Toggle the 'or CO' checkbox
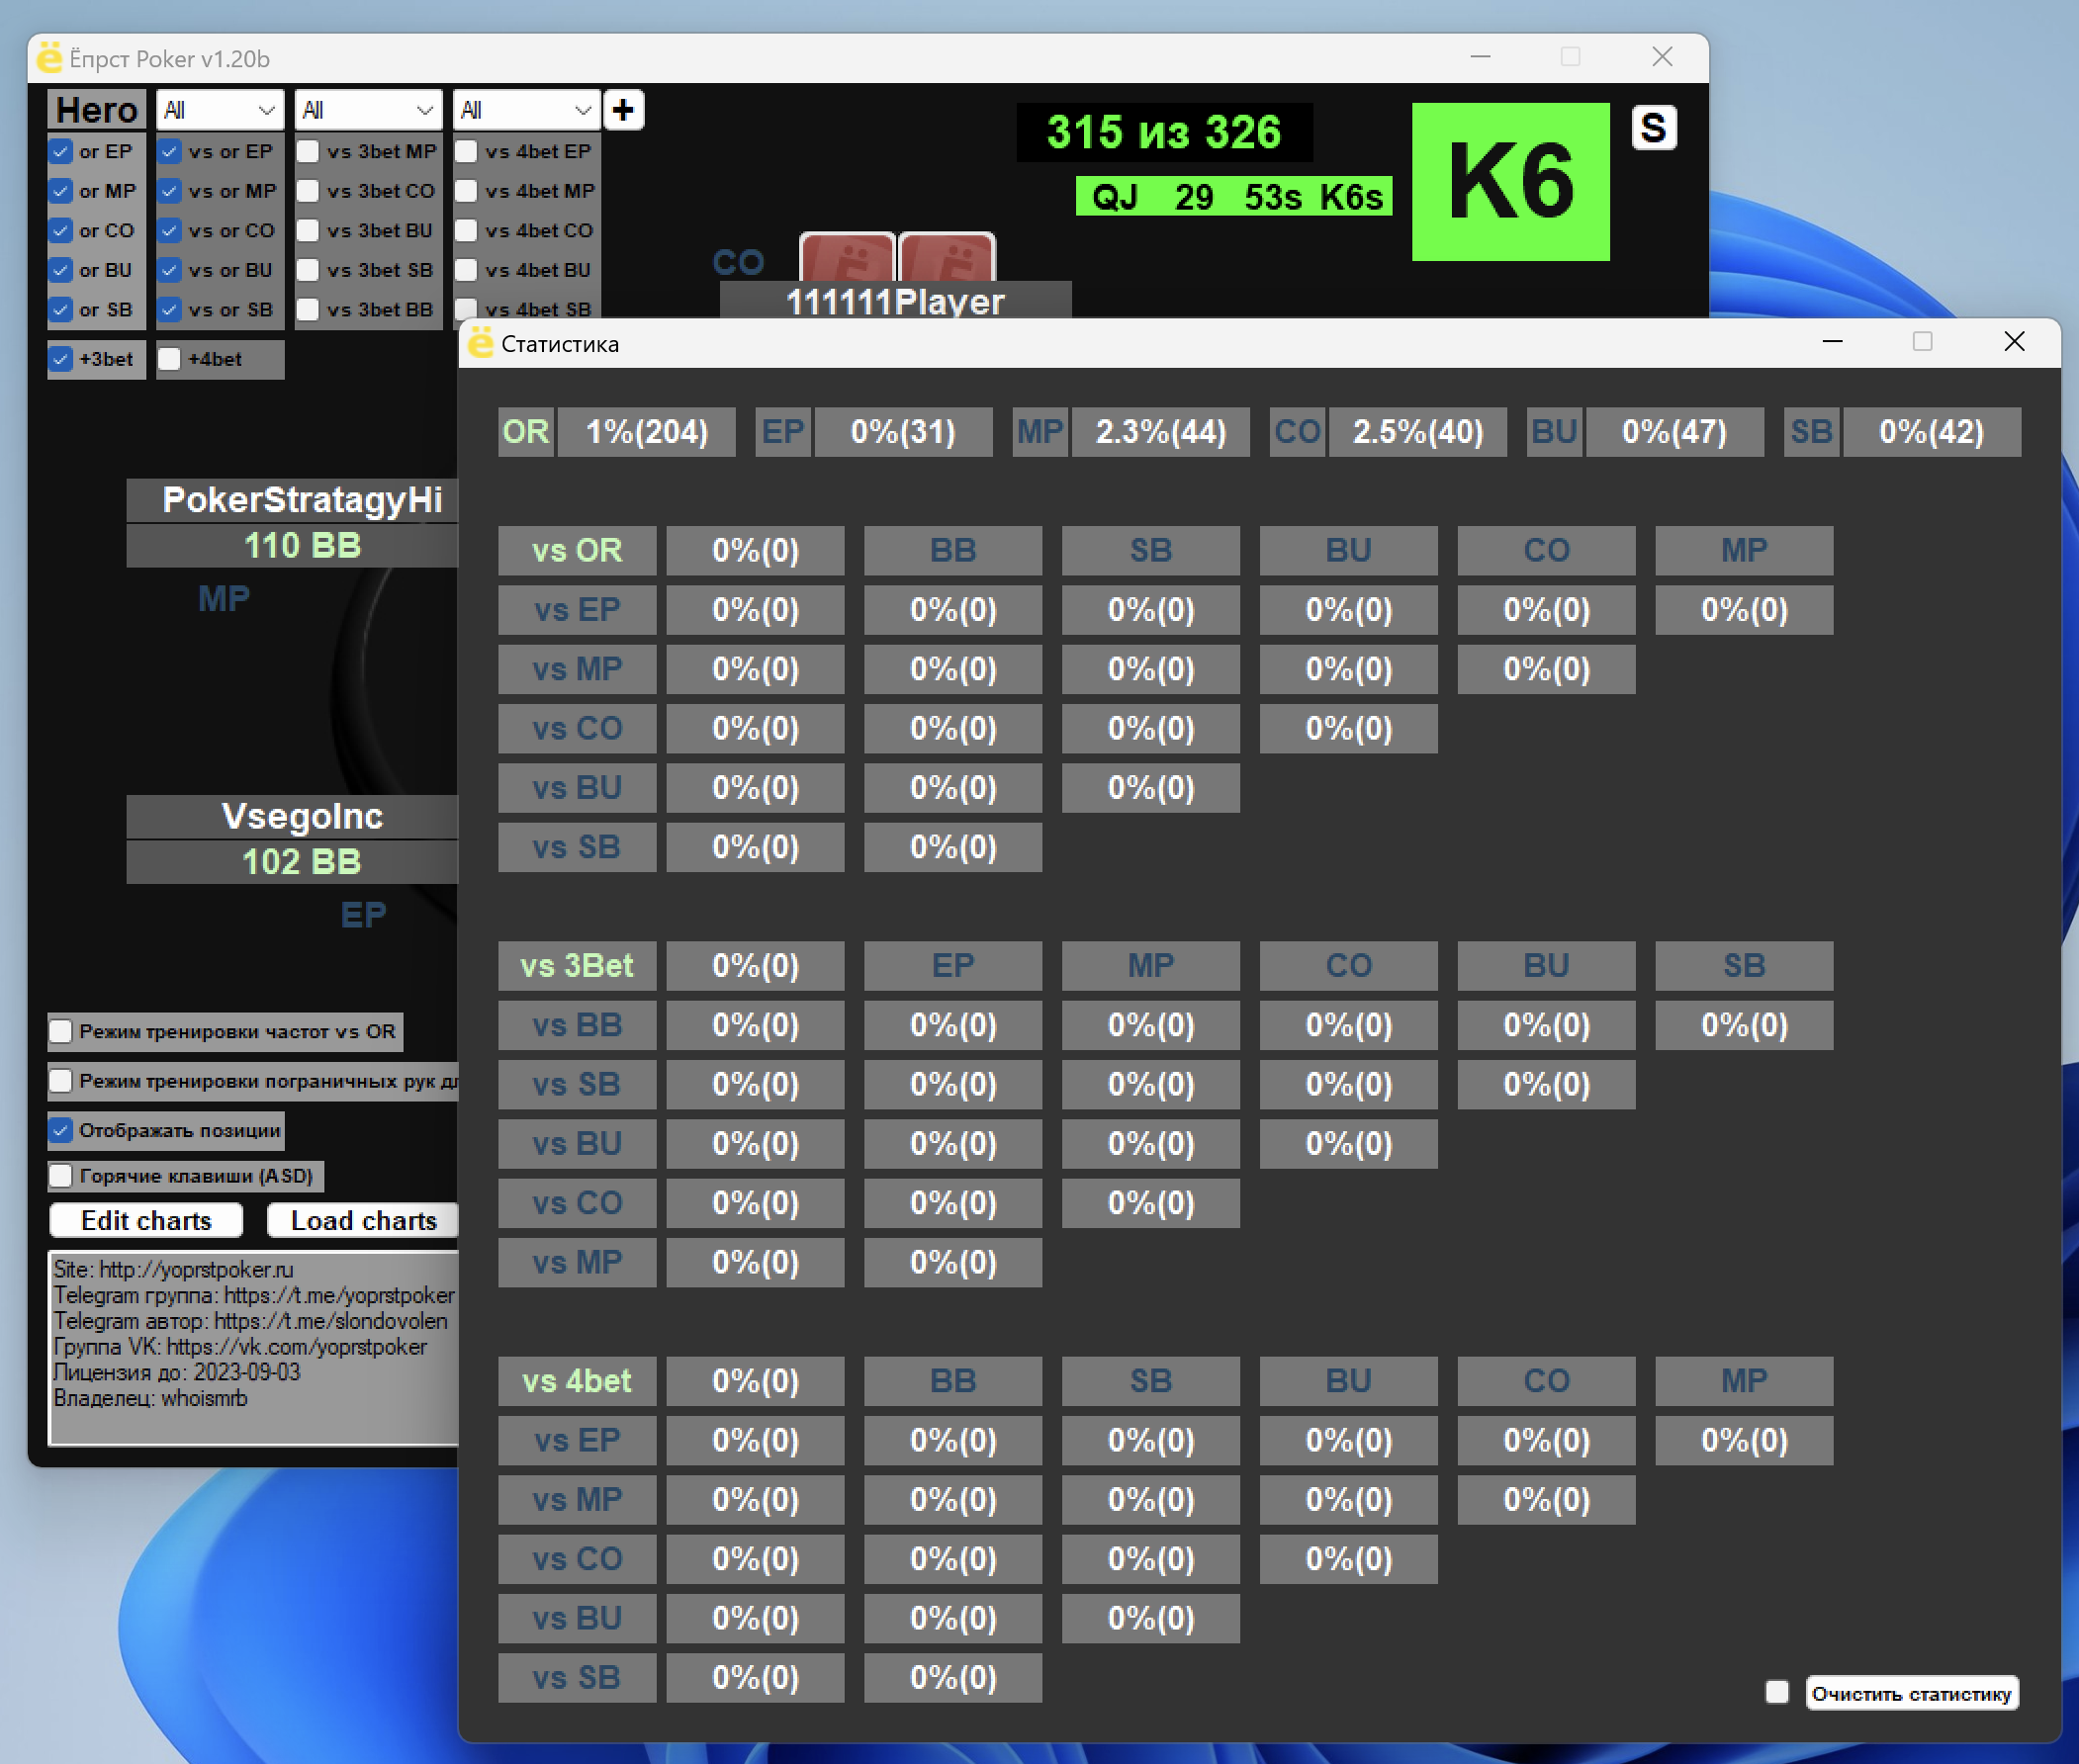2079x1764 pixels. pyautogui.click(x=61, y=231)
